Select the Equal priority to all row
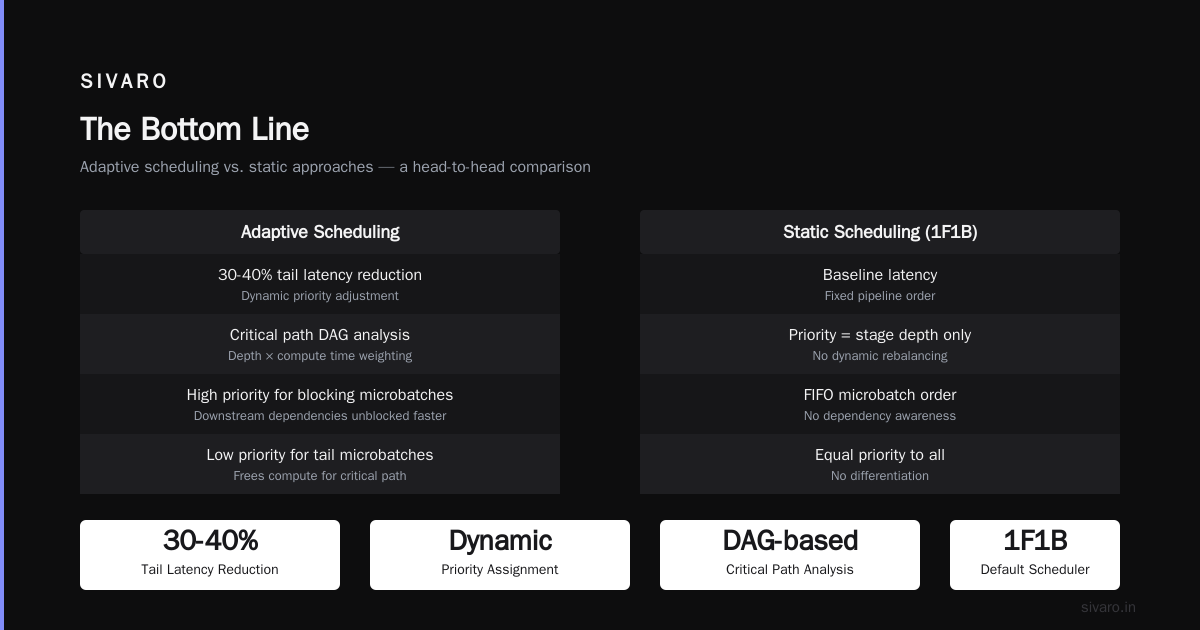Viewport: 1200px width, 630px height. 880,464
